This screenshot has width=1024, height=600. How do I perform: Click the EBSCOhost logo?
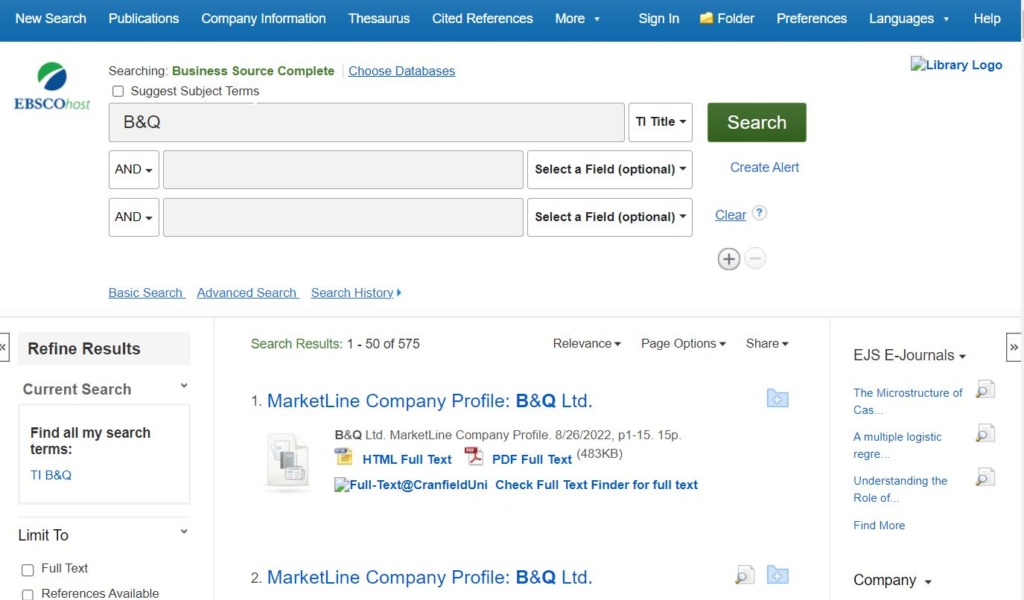[52, 86]
